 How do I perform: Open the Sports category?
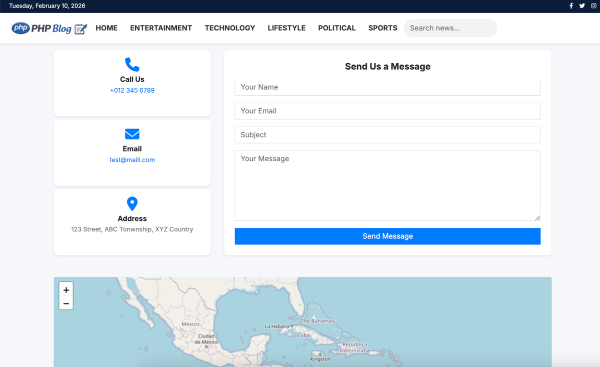[383, 28]
